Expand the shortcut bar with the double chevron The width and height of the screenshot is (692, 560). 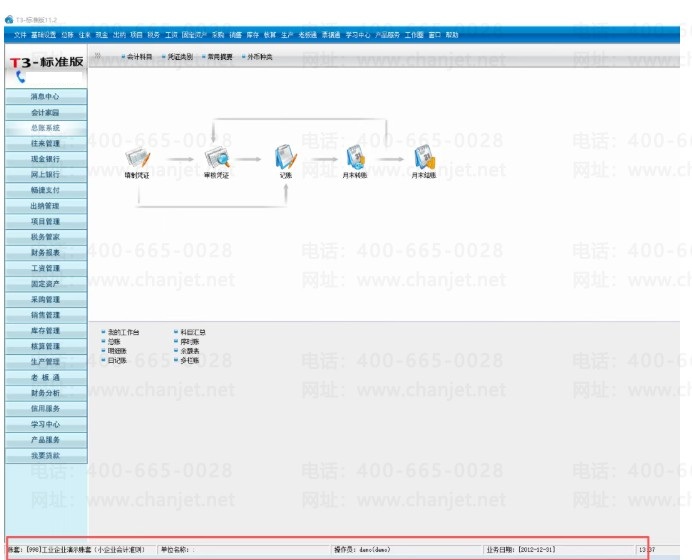98,56
